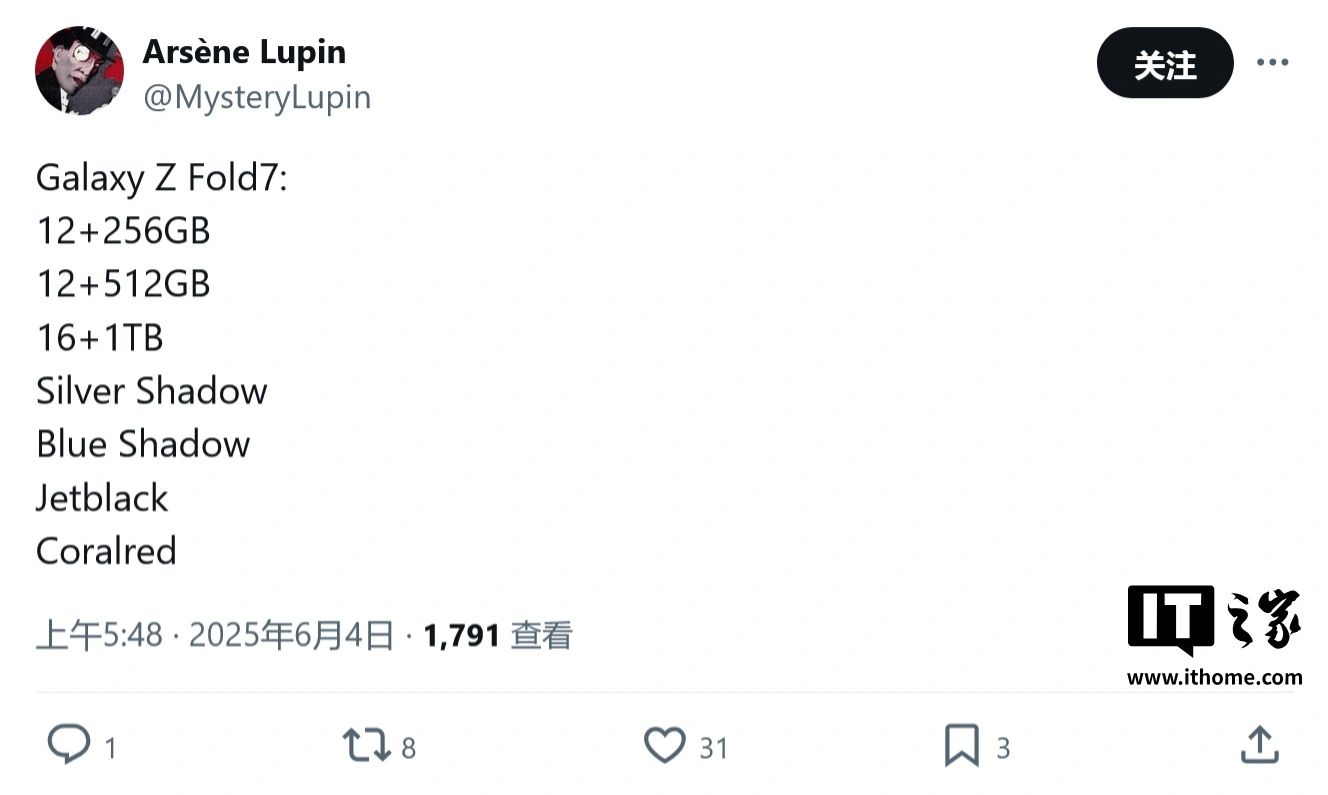The image size is (1328, 795).
Task: Open Arsène Lupin's profile avatar
Action: tap(80, 71)
